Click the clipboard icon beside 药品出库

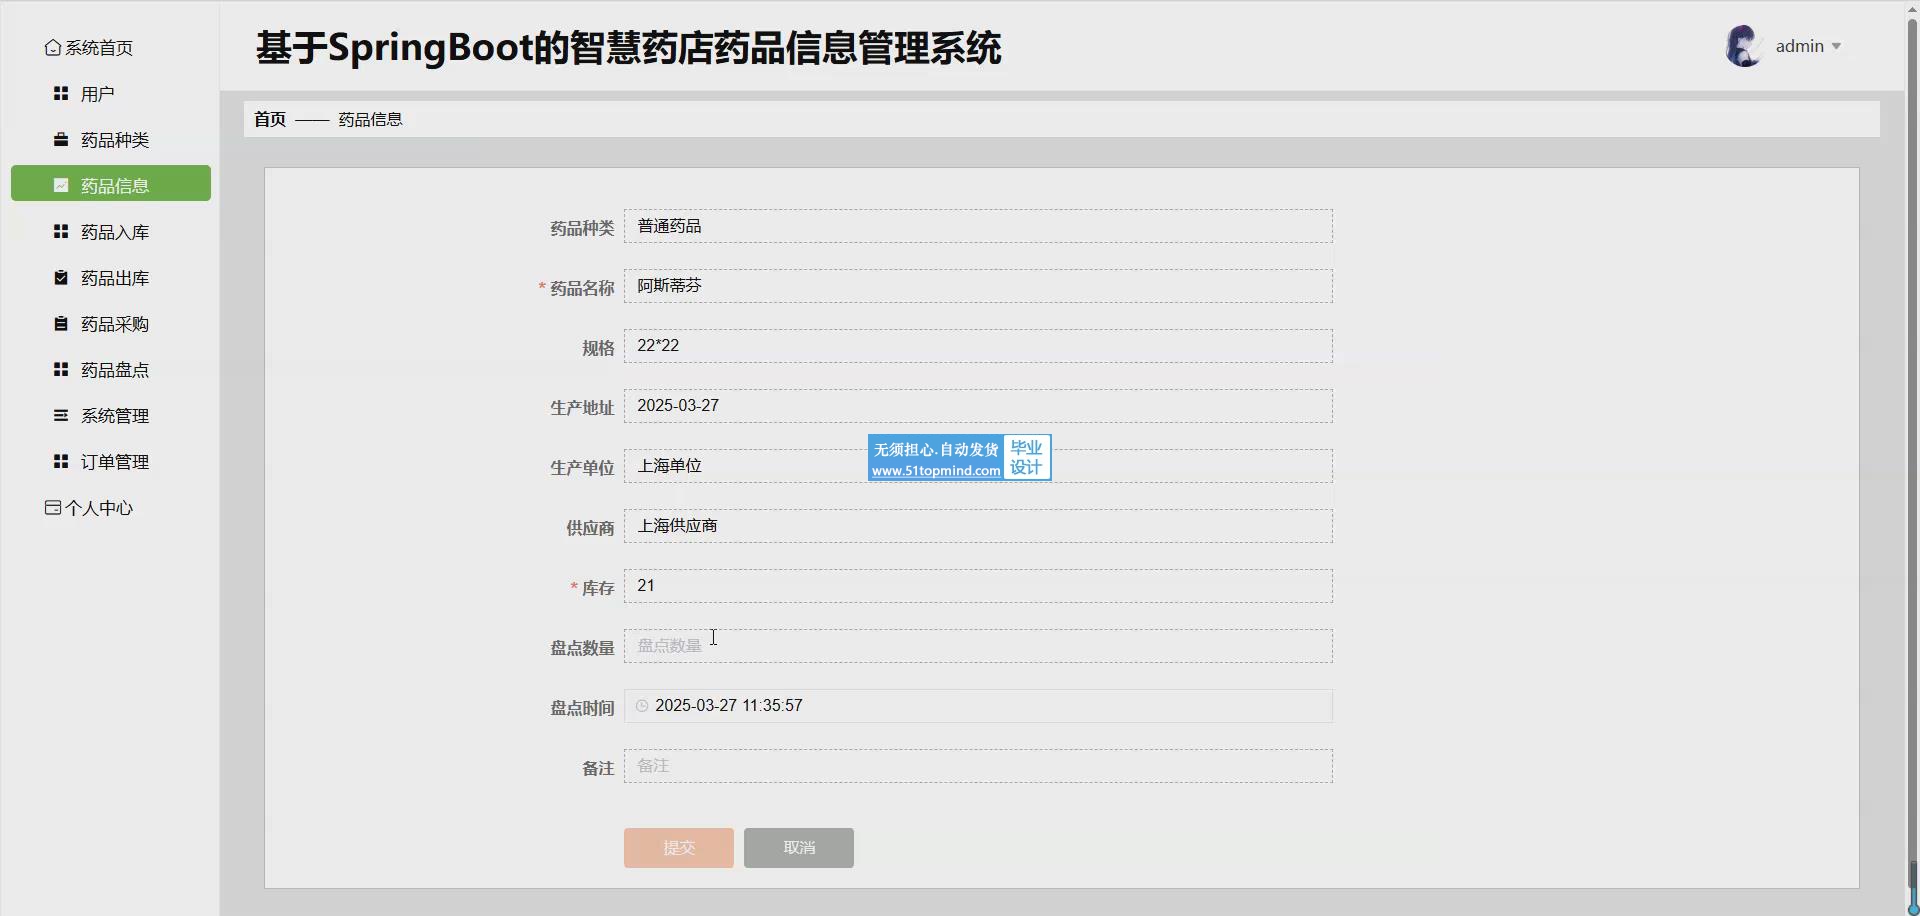point(61,278)
